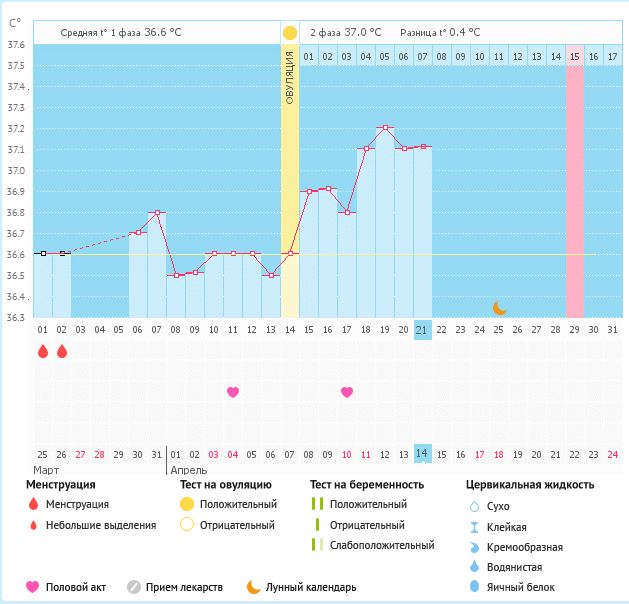Select the highlighted date 14 in calendar row

[423, 454]
